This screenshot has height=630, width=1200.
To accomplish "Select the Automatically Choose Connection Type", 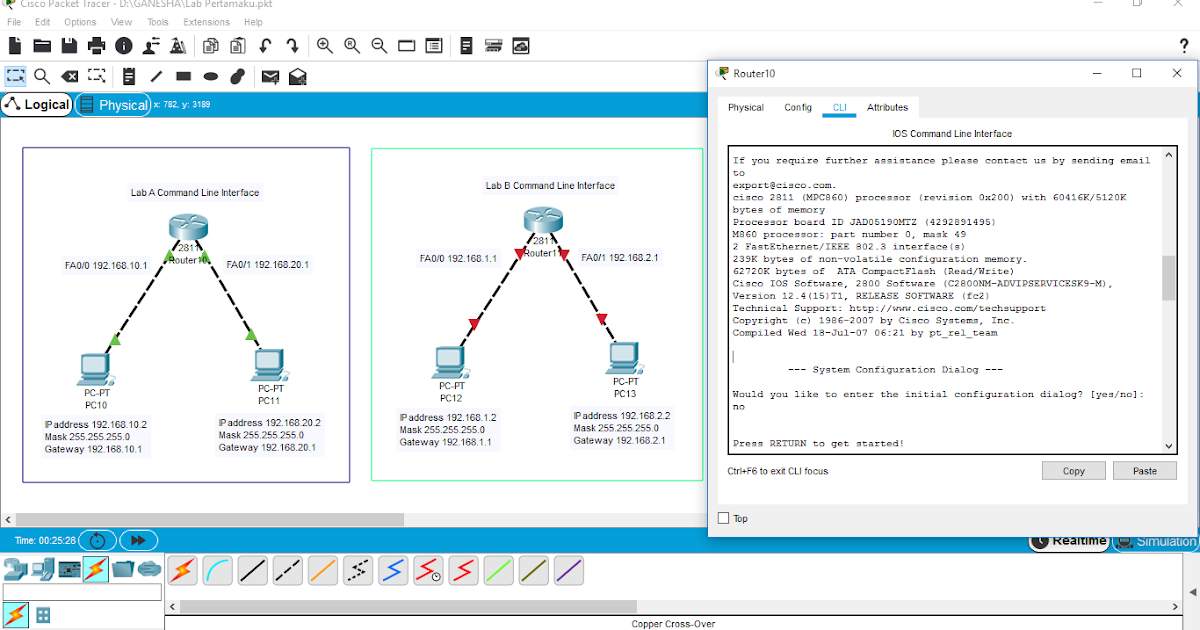I will point(181,570).
